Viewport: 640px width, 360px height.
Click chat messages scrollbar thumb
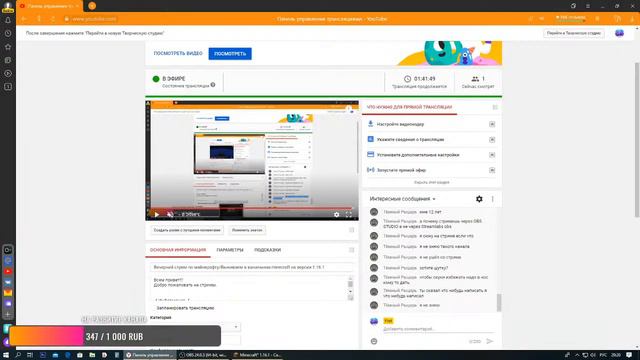click(499, 302)
